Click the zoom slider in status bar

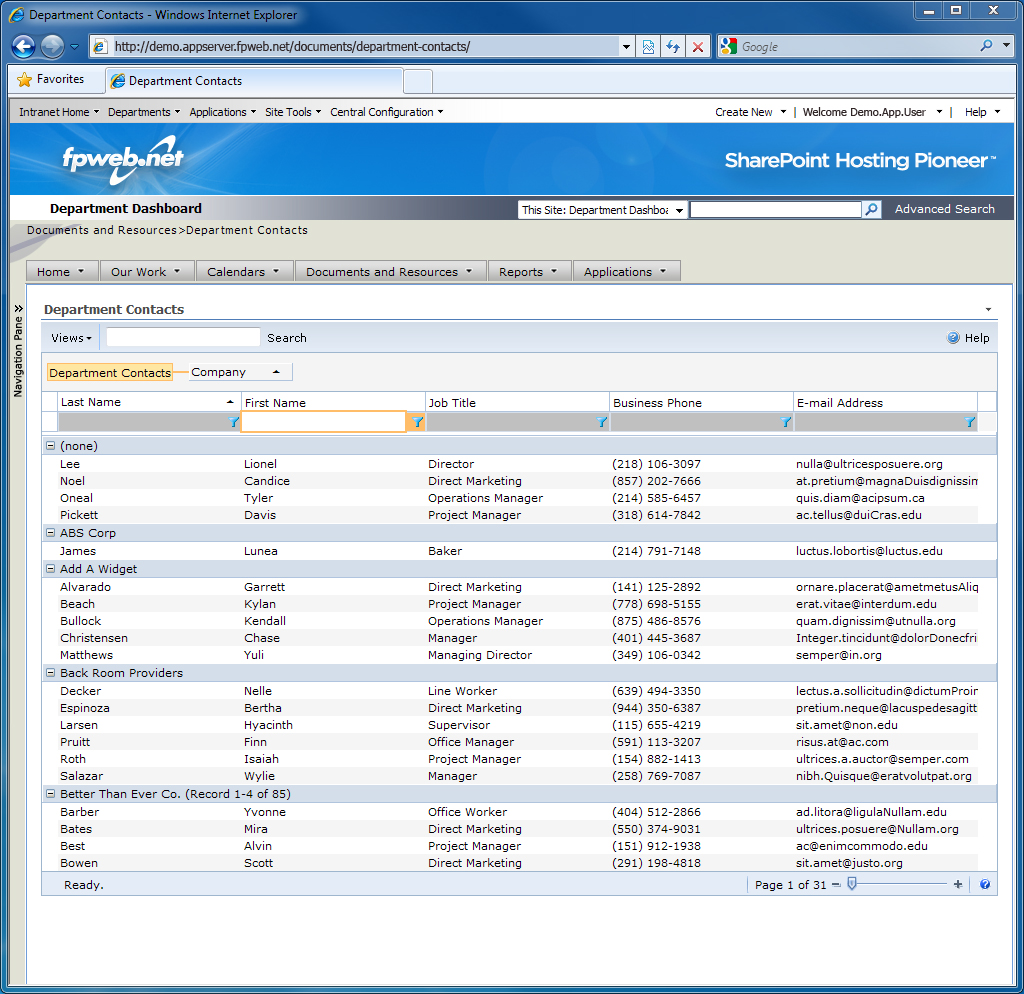click(x=852, y=884)
